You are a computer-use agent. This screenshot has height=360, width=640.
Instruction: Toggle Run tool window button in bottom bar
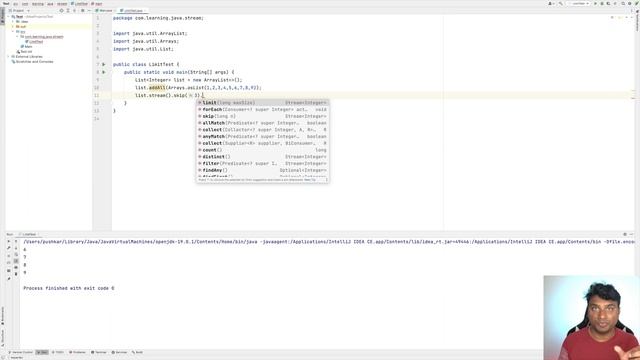tap(42, 352)
